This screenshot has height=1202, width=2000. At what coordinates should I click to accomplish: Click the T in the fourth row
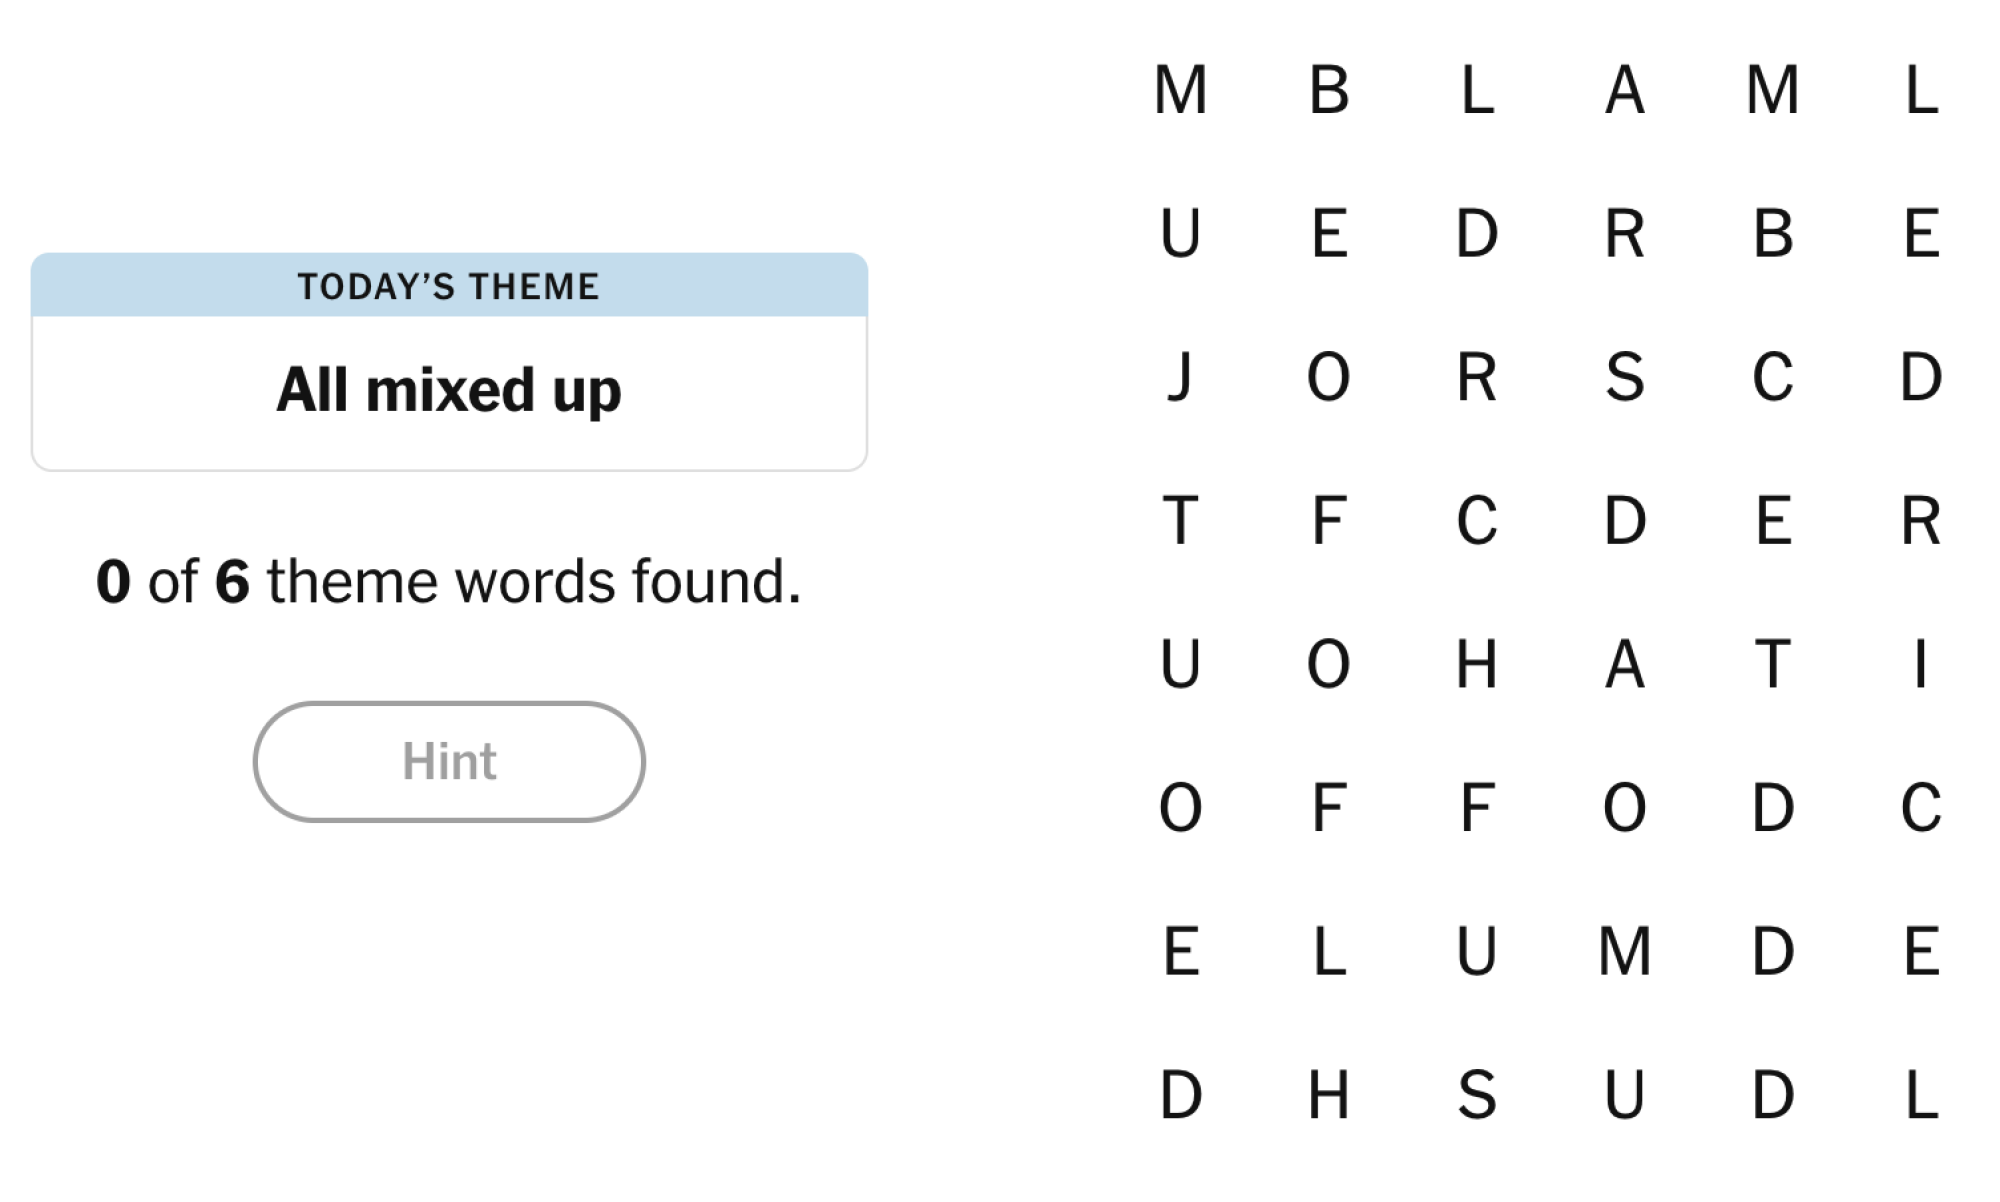[1181, 520]
